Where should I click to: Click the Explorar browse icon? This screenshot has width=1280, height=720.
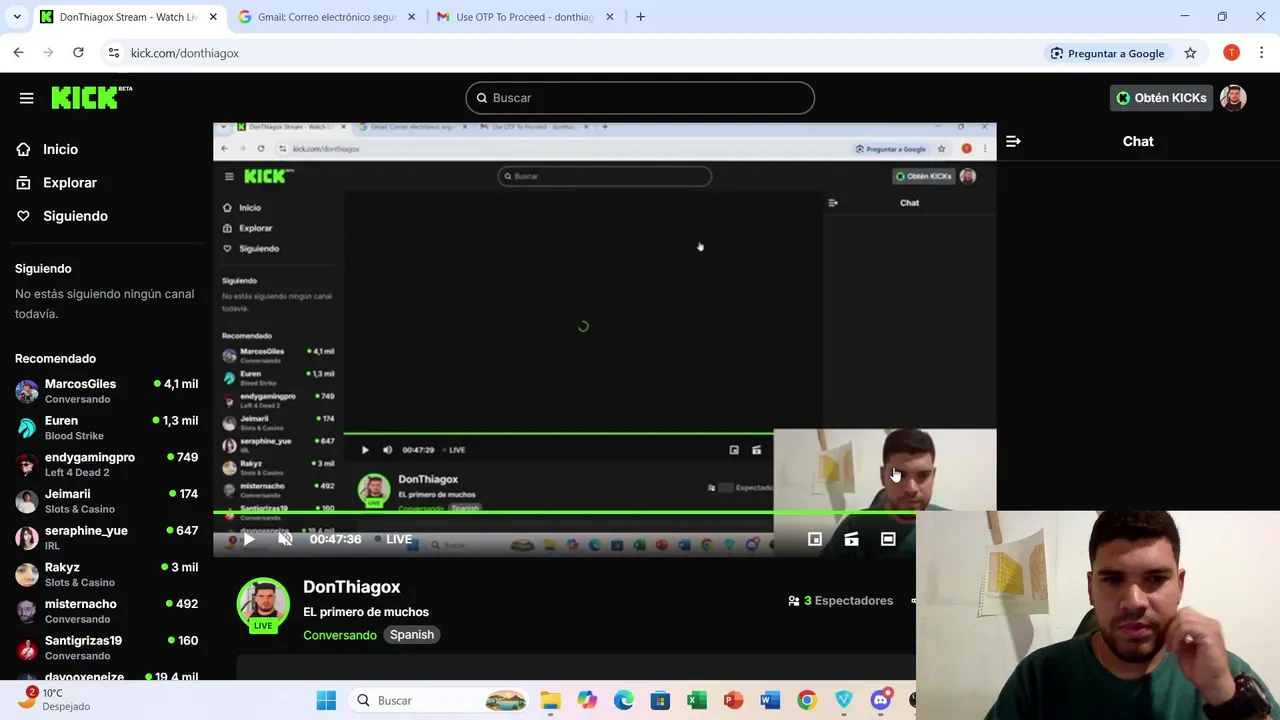[23, 183]
